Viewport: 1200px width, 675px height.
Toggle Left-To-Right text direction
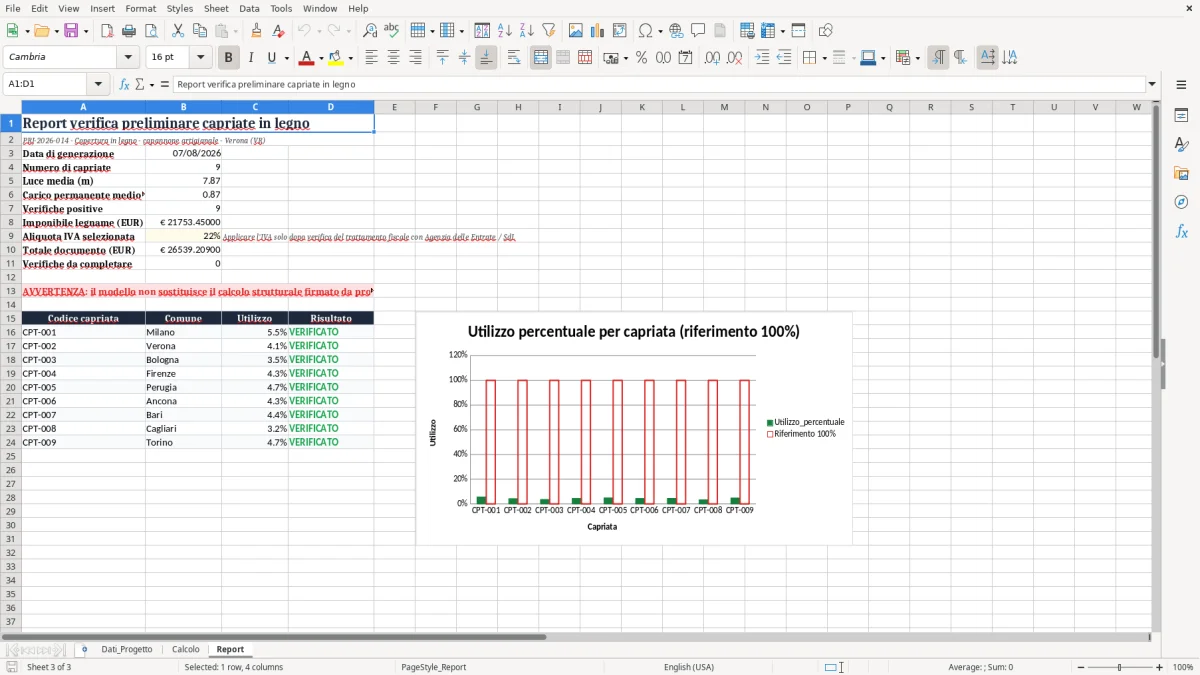tap(938, 58)
